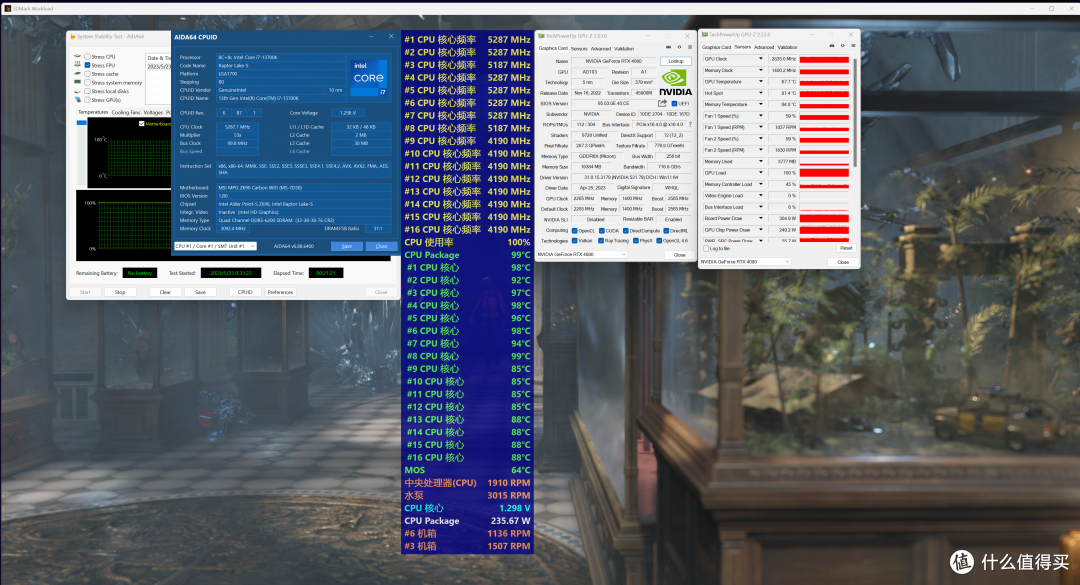Click Elapsed Time display field
Screen dimensions: 1080x585
[326, 273]
